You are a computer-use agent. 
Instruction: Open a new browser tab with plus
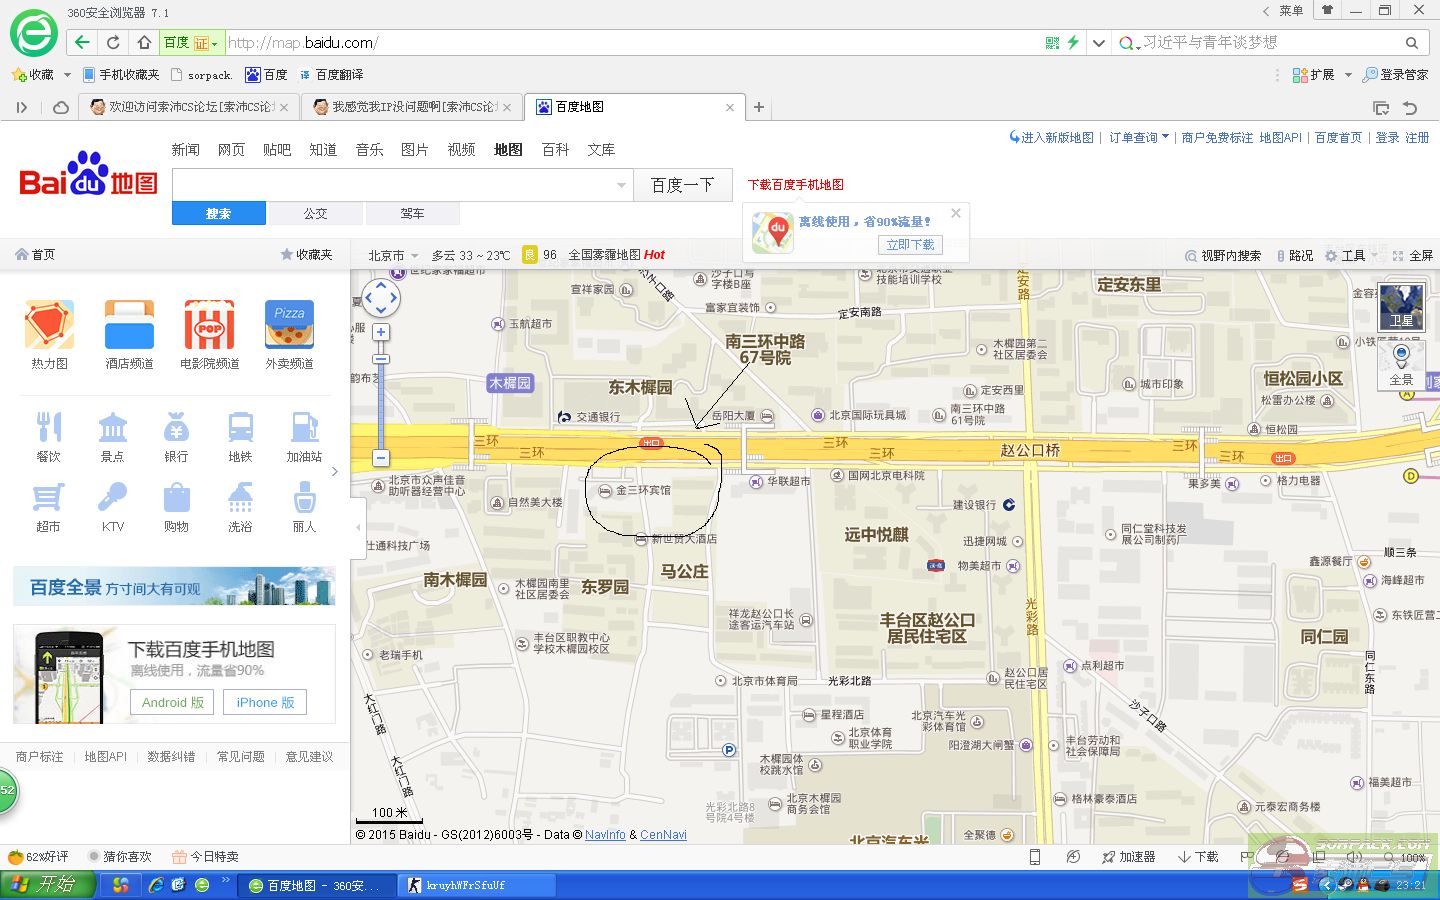pos(759,107)
